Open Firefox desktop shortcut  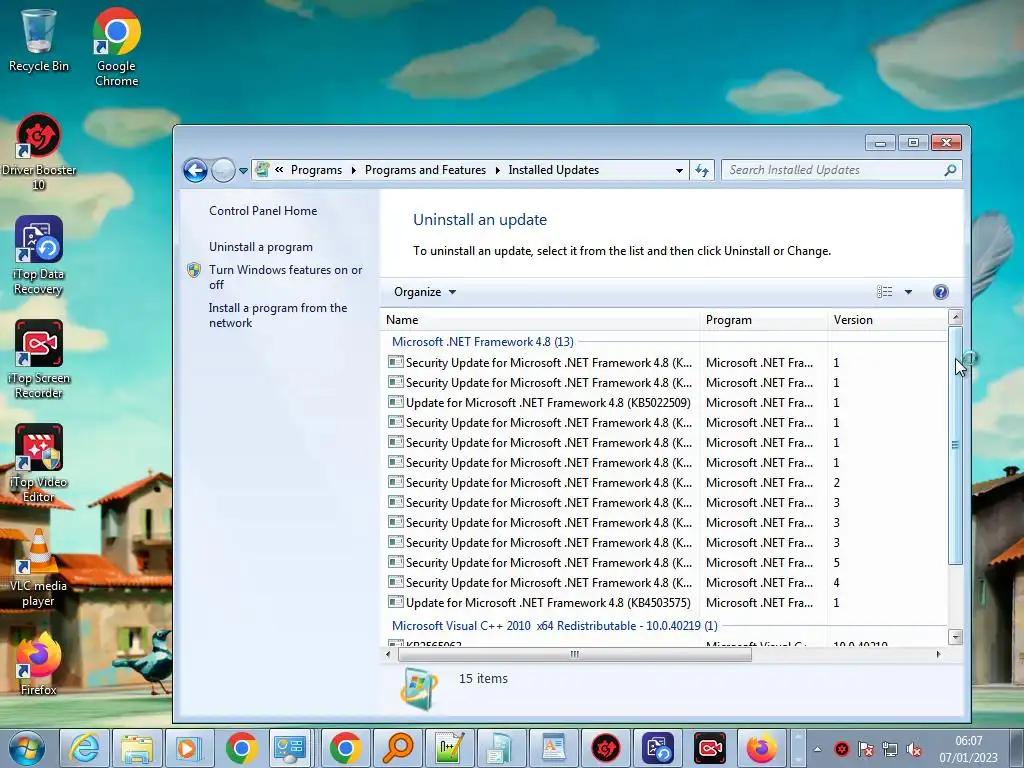click(39, 663)
